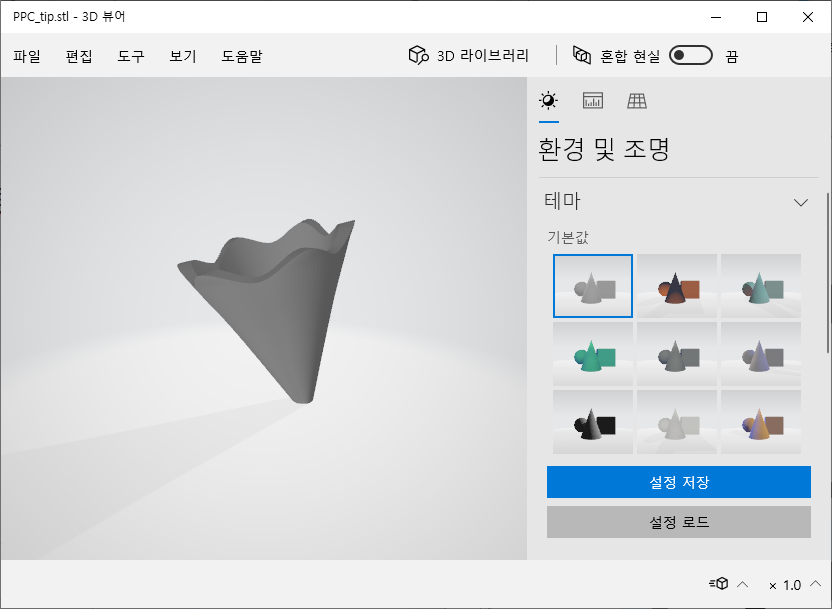Select the orange and purple theme thumbnail
Screen dimensions: 832x609
point(760,422)
